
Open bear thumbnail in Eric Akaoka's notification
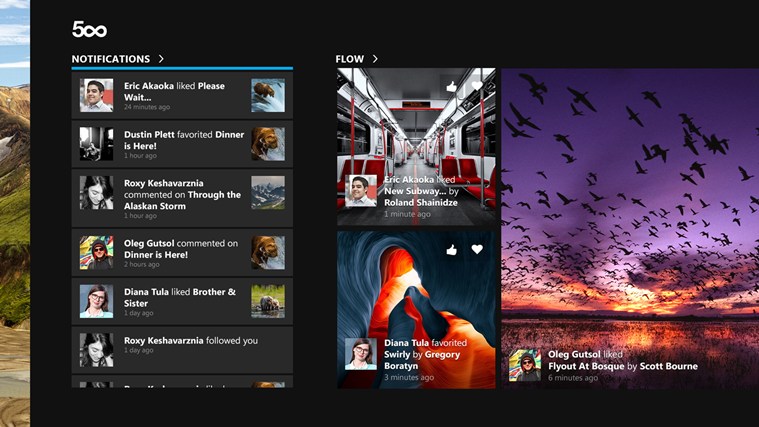268,95
